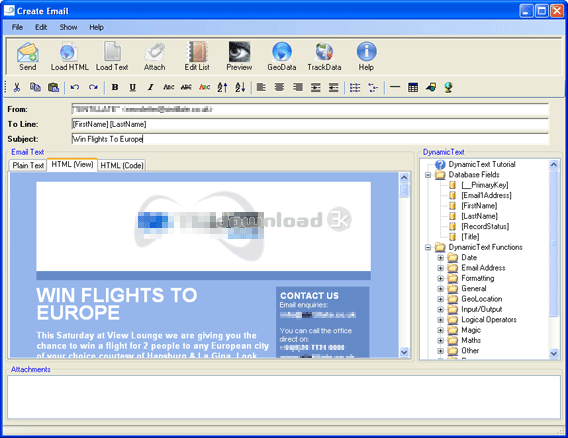Viewport: 568px width, 438px height.
Task: Expand the GeoLocation folder
Action: (x=440, y=299)
